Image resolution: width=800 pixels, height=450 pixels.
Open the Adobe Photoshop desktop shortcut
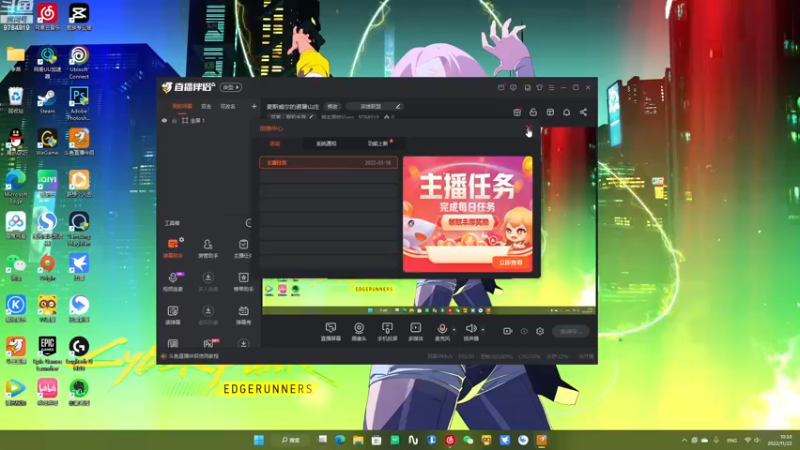click(x=79, y=104)
